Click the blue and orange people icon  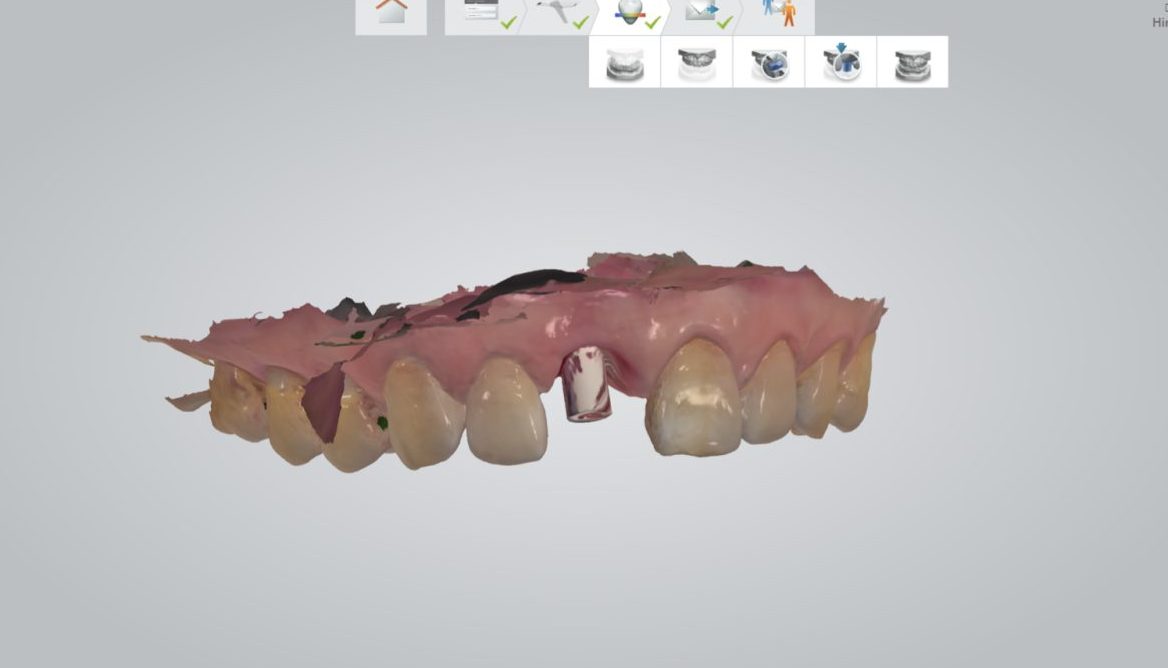pos(779,14)
